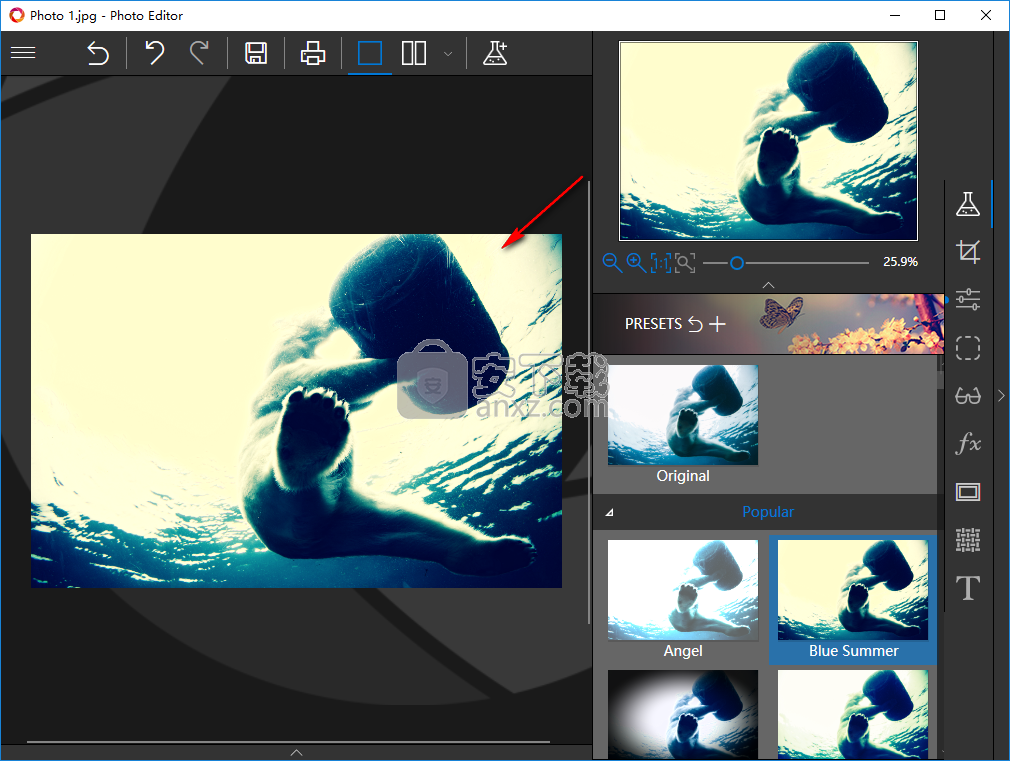The image size is (1010, 761).
Task: Select the Original preset thumbnail
Action: (x=683, y=415)
